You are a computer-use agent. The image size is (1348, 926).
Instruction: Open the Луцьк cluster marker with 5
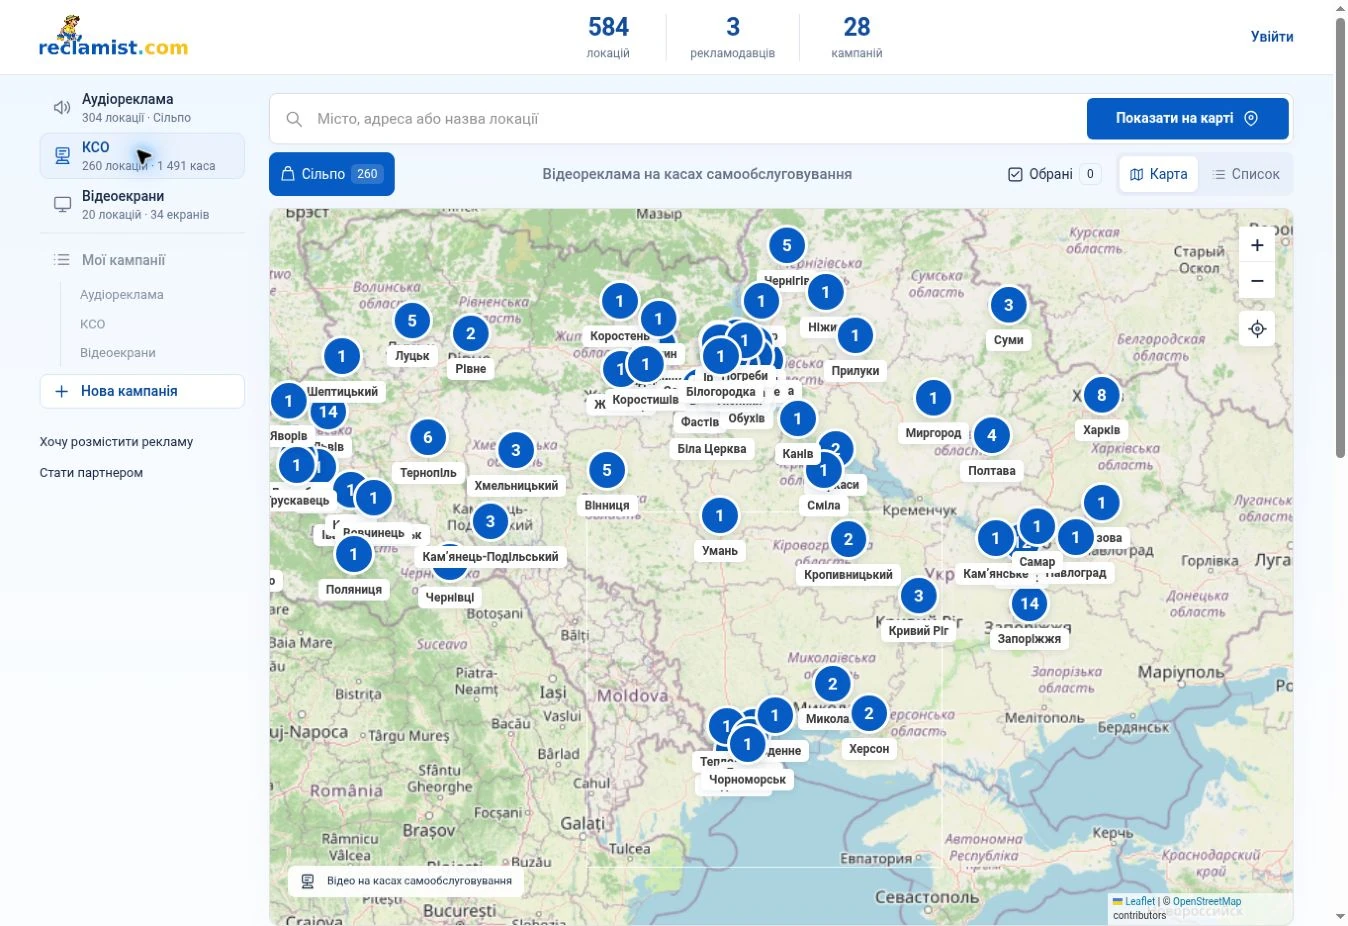(412, 321)
